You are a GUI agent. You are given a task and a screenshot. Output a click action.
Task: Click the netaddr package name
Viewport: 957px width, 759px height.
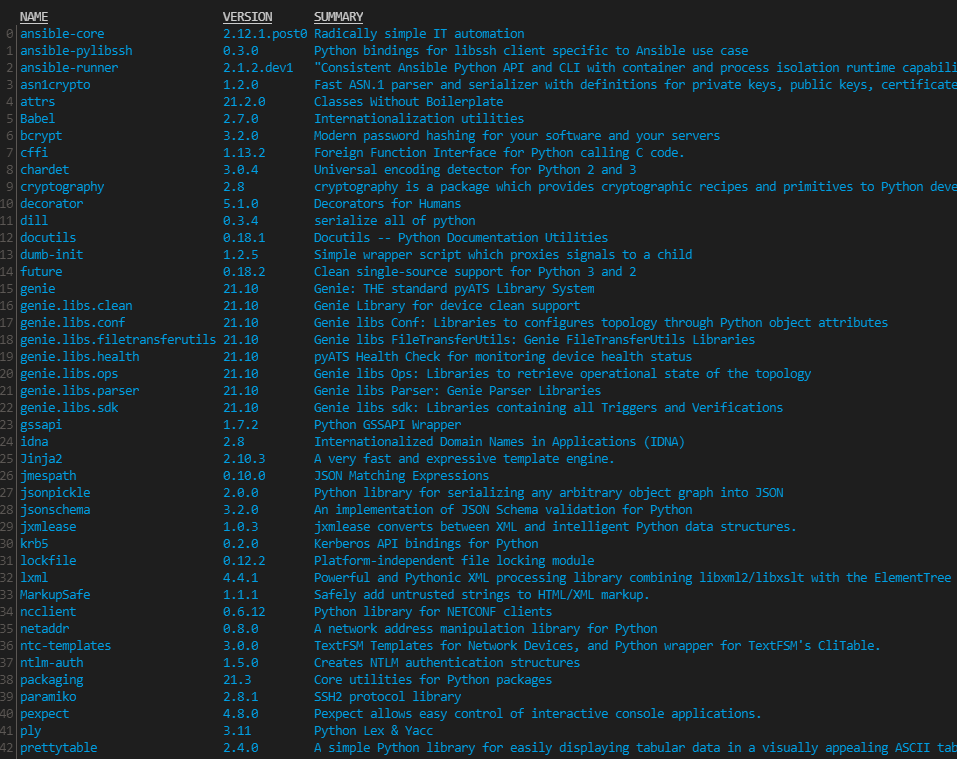[x=45, y=629]
